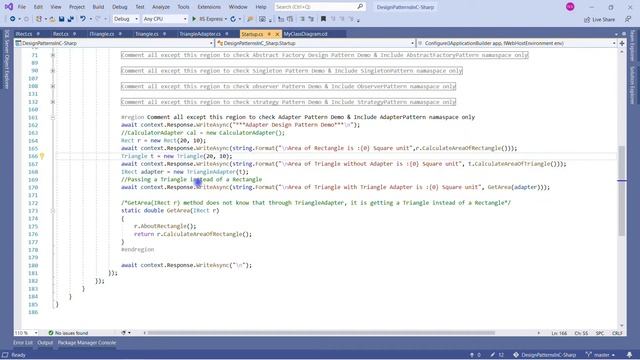Open the Analyze menu
The width and height of the screenshot is (640, 360).
click(161, 7)
